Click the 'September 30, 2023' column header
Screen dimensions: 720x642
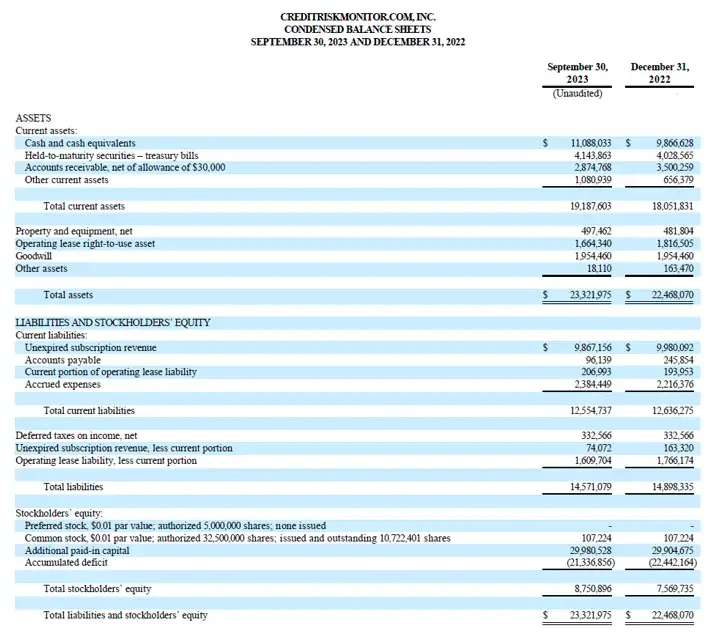point(577,73)
